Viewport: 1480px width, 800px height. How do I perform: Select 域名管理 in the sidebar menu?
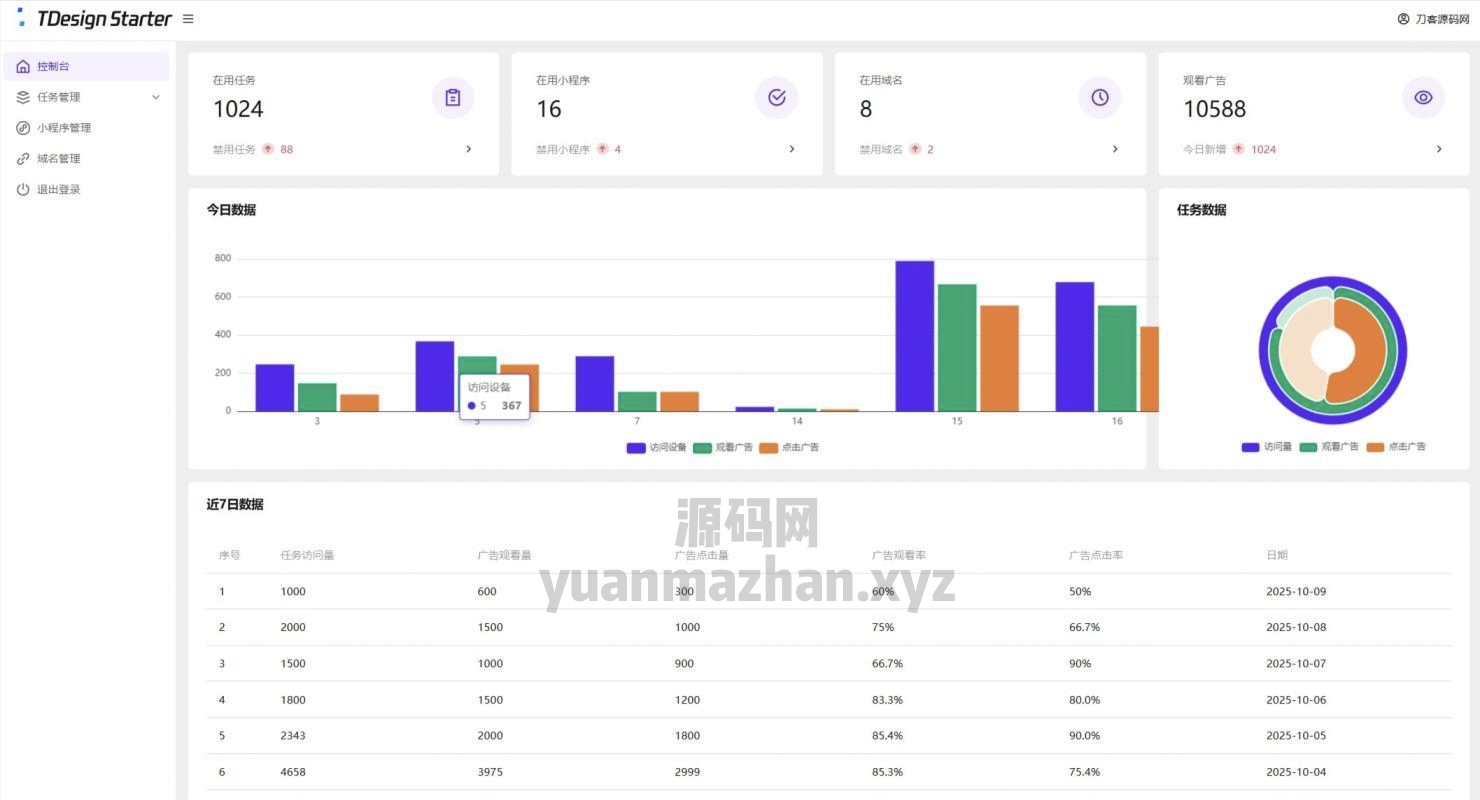tap(56, 158)
